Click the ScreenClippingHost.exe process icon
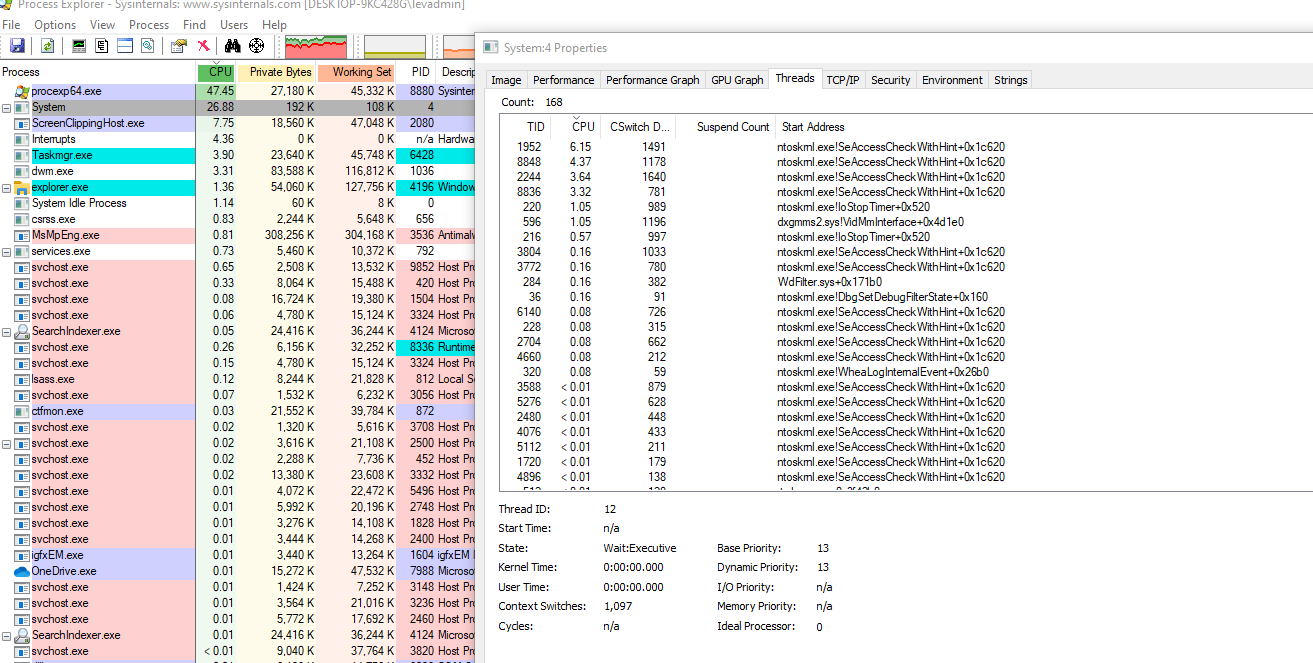The height and width of the screenshot is (663, 1313). (x=22, y=123)
